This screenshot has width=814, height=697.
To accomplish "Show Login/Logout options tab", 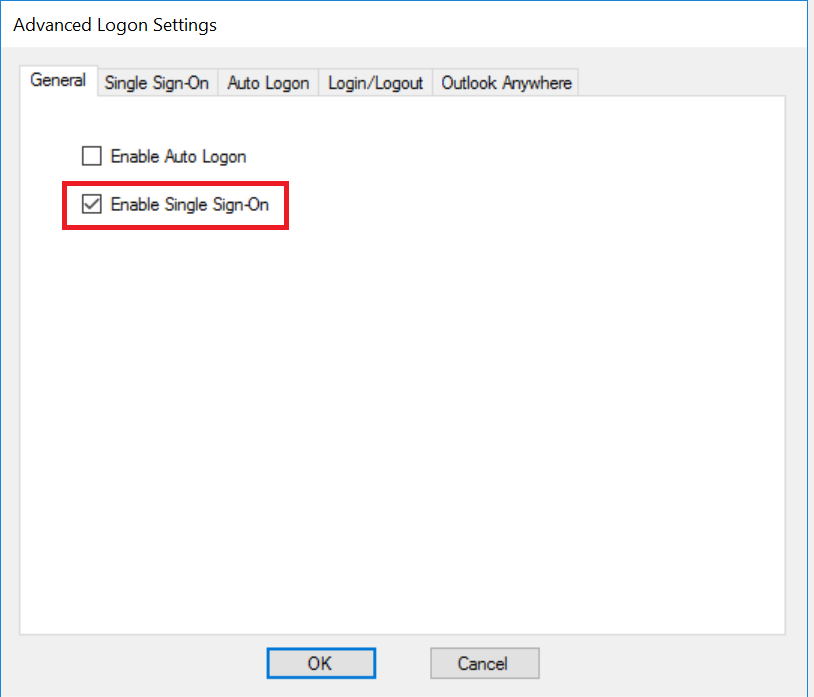I will 376,83.
